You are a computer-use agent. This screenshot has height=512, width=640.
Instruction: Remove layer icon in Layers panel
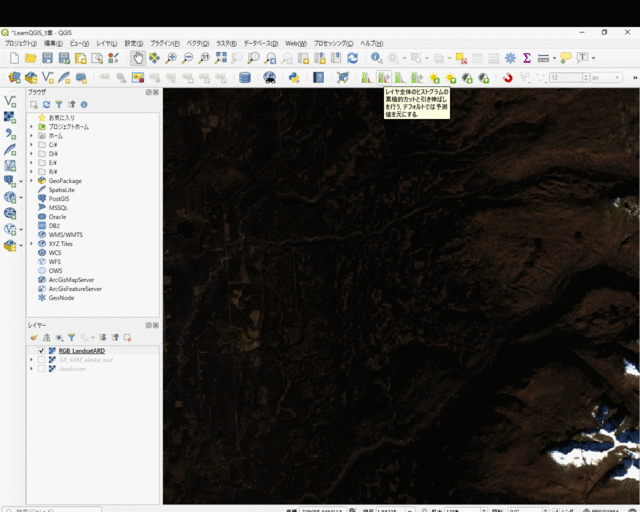click(127, 338)
